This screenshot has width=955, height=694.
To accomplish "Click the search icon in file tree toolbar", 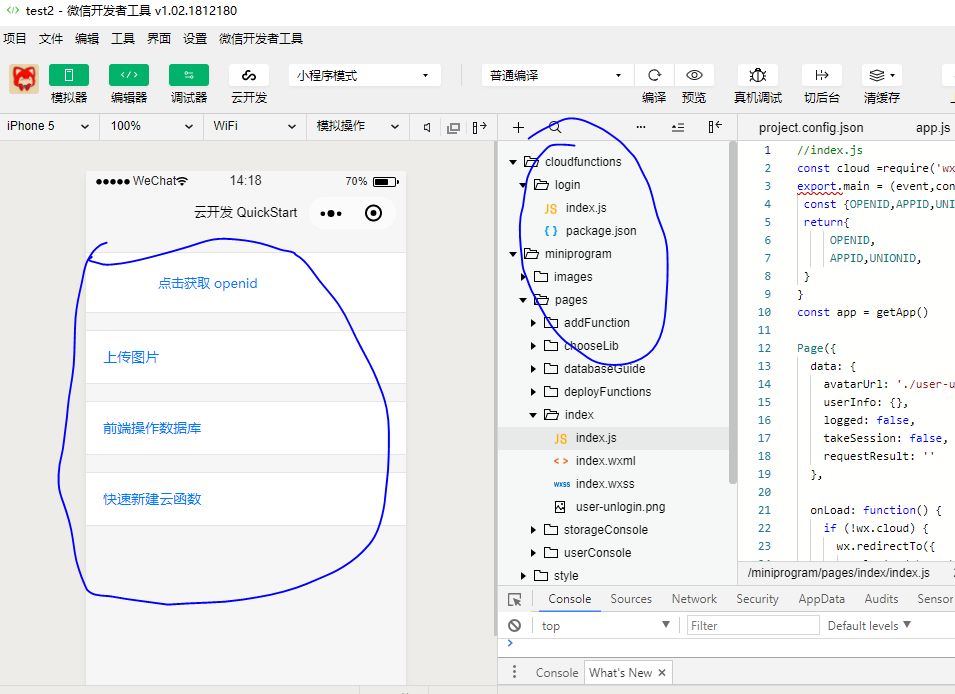I will (x=554, y=127).
